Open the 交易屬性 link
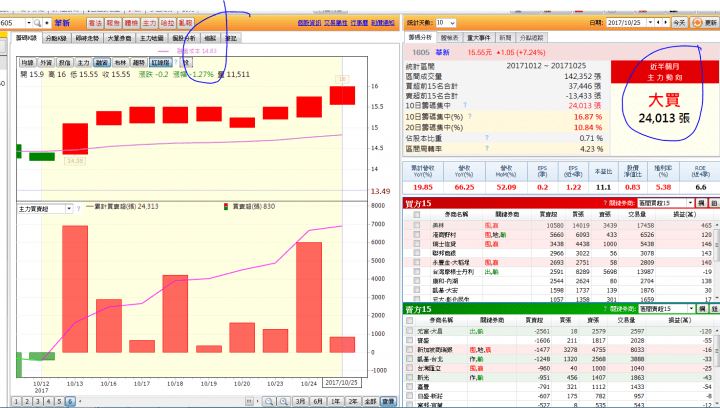Viewport: 720px width, 408px height. [335, 22]
